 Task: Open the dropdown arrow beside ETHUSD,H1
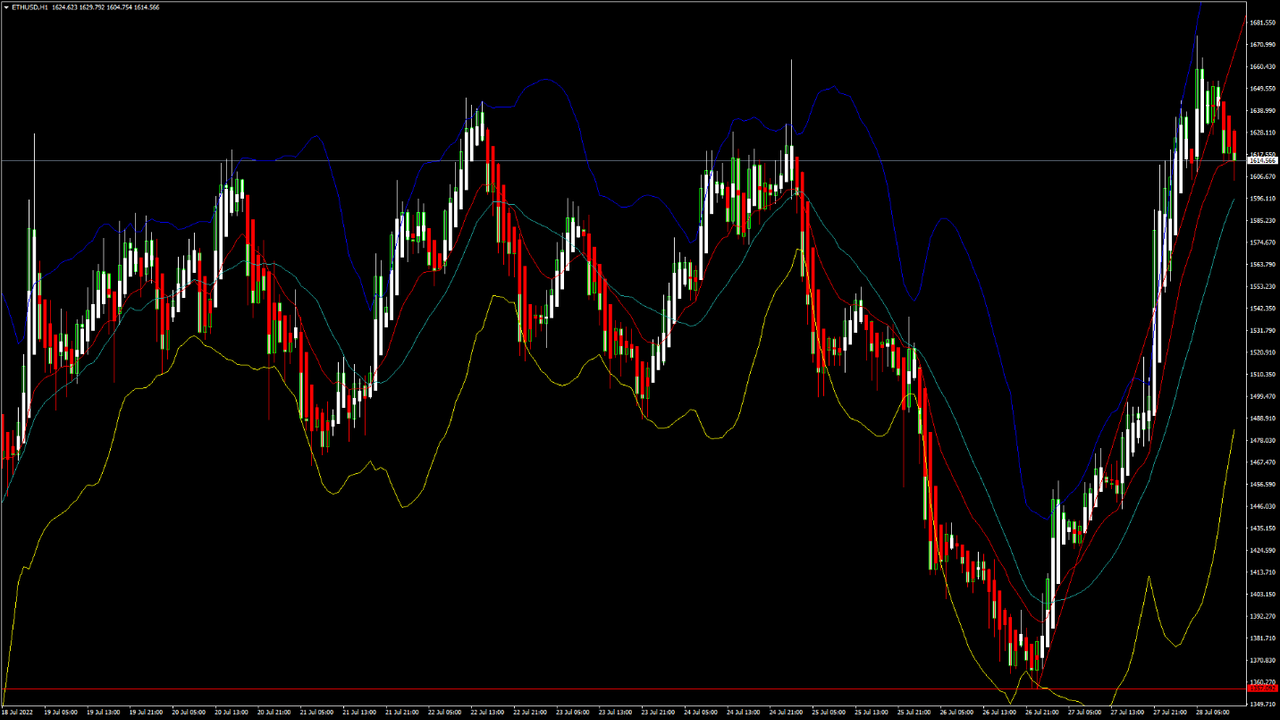[x=5, y=6]
